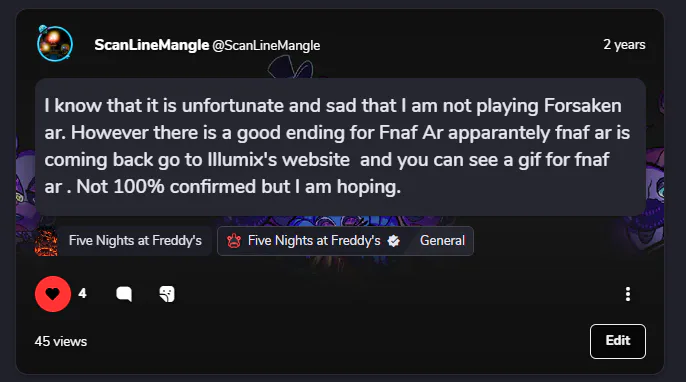Open the 2 years timestamp link
This screenshot has height=382, width=686.
point(624,44)
